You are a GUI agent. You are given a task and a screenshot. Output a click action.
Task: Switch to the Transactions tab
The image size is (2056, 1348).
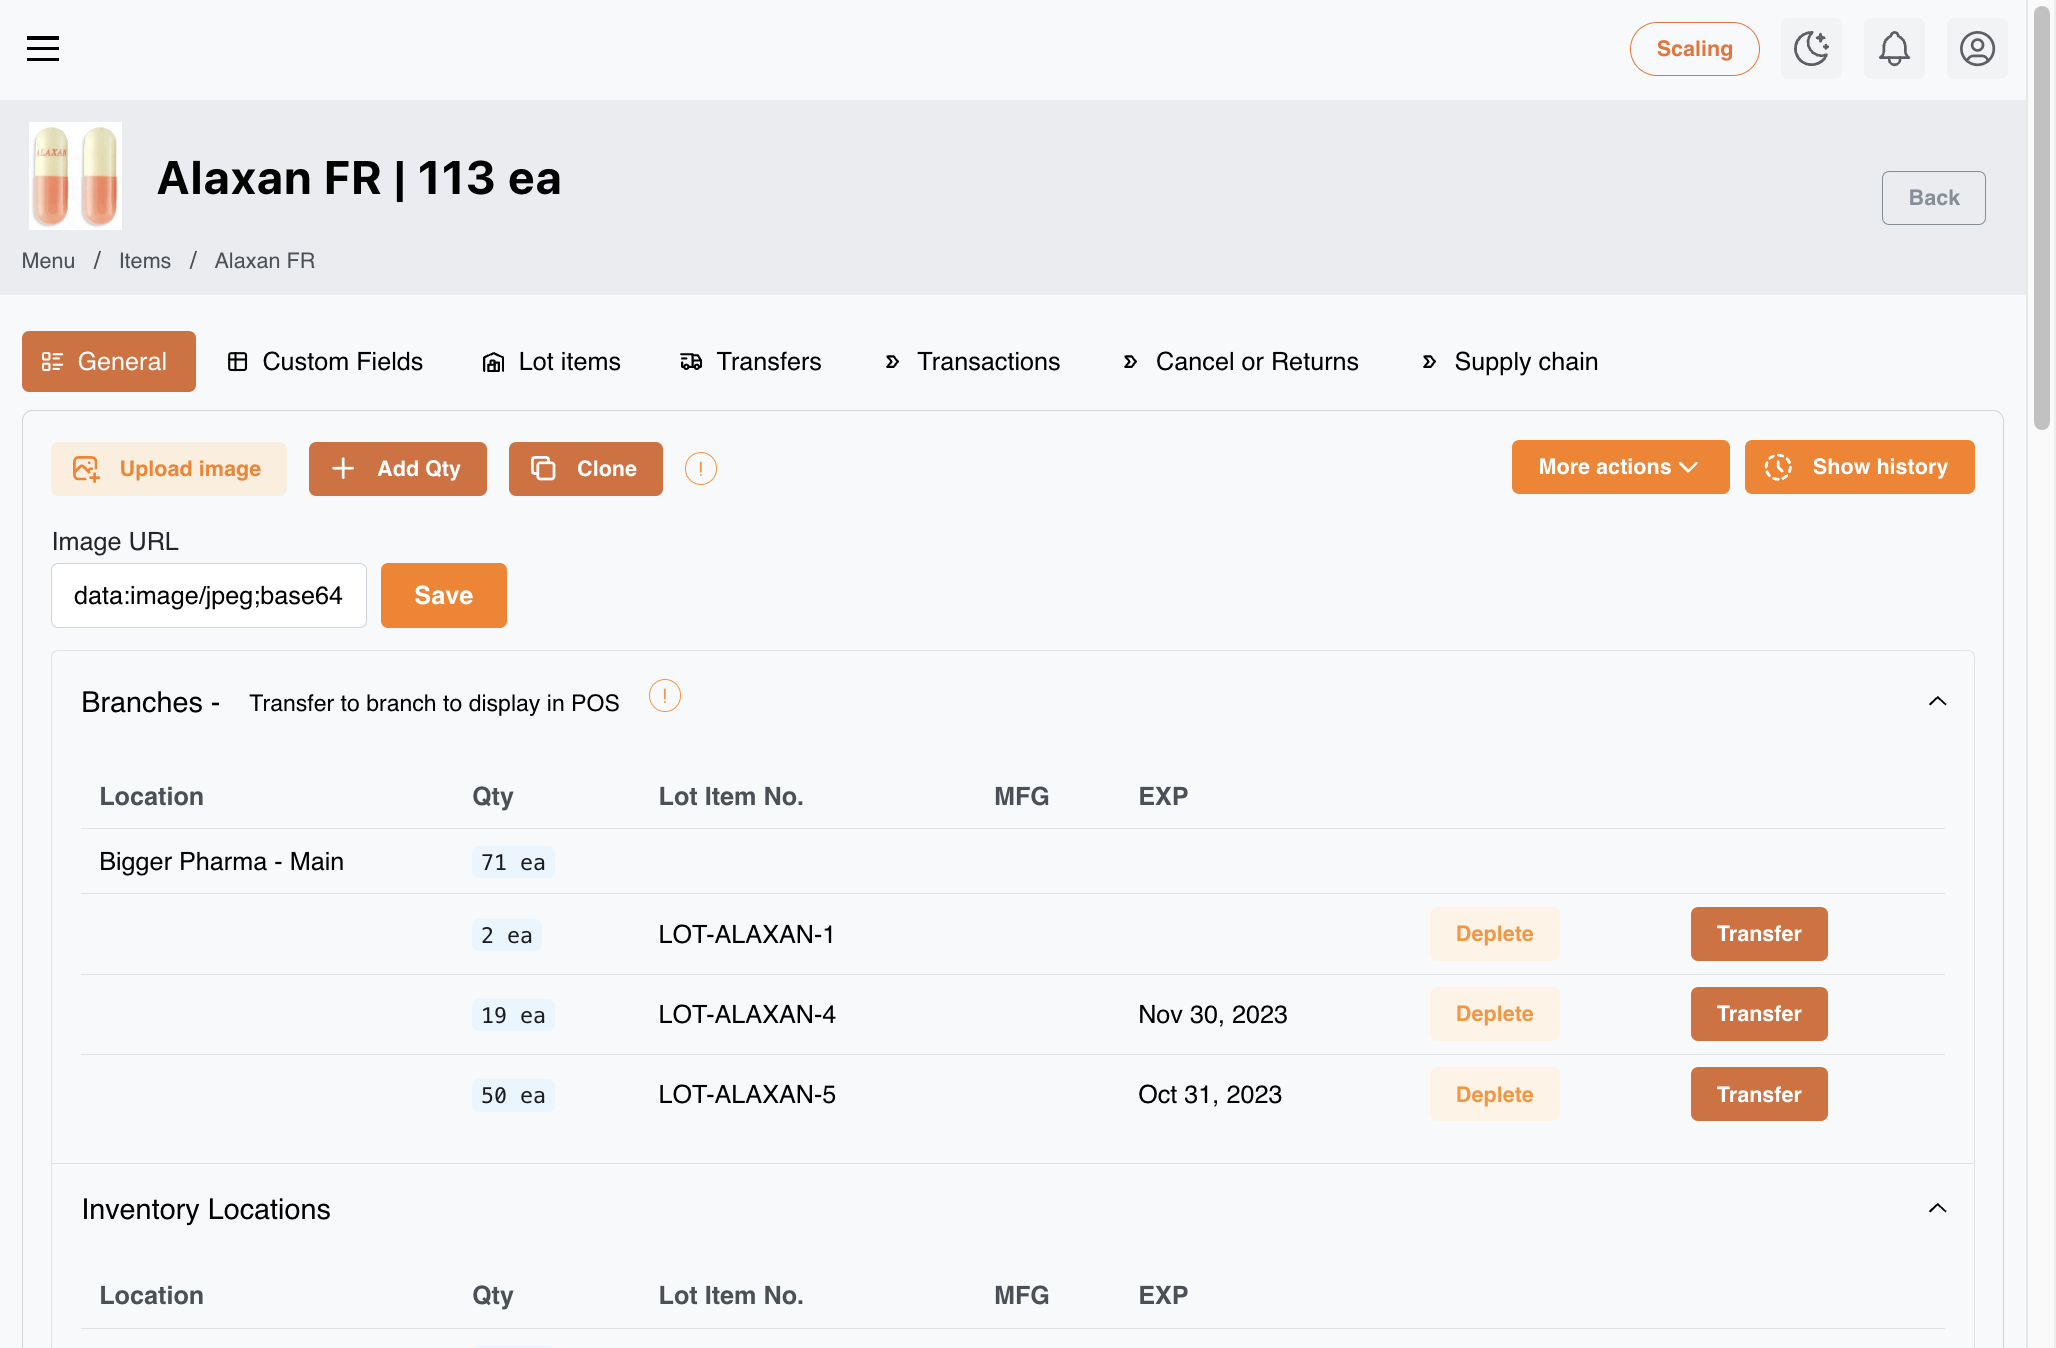(x=972, y=361)
